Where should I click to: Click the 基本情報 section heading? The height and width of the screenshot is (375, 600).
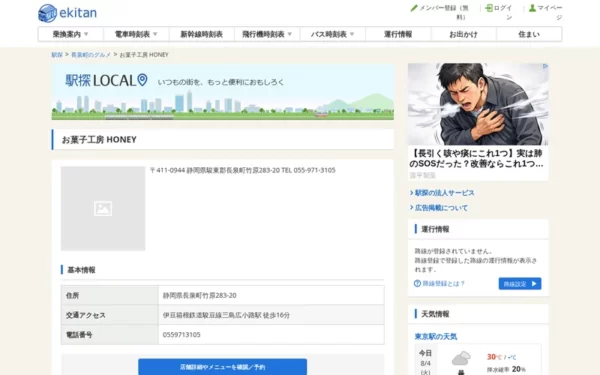[81, 270]
